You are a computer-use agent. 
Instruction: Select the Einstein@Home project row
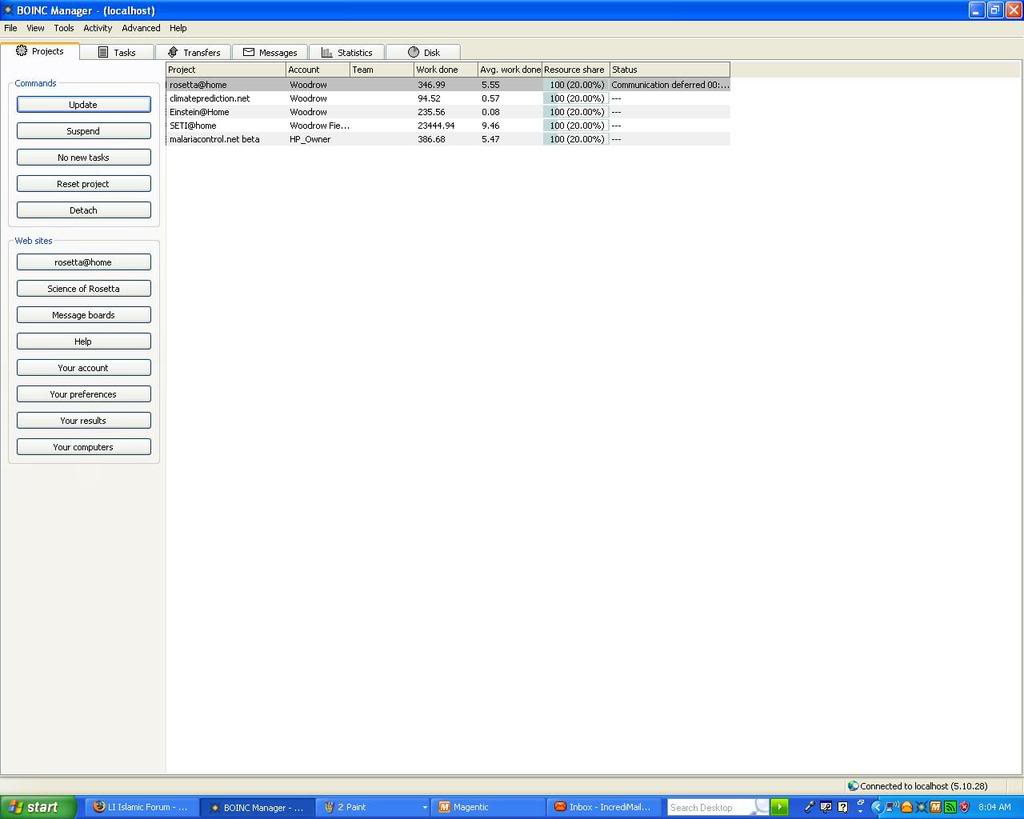[x=448, y=112]
